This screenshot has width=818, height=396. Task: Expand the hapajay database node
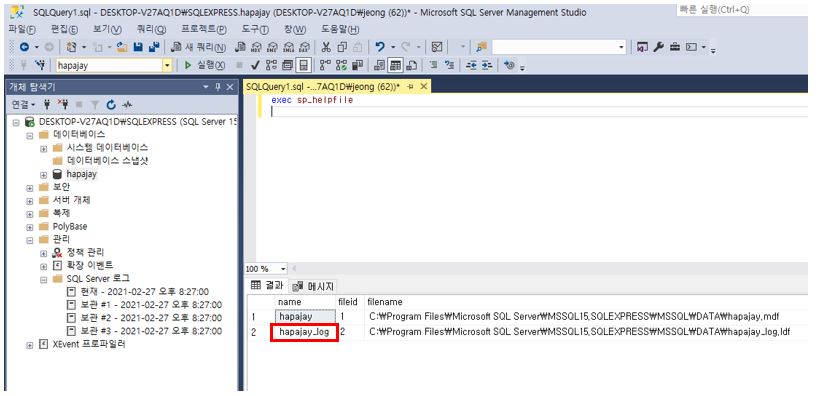[44, 174]
